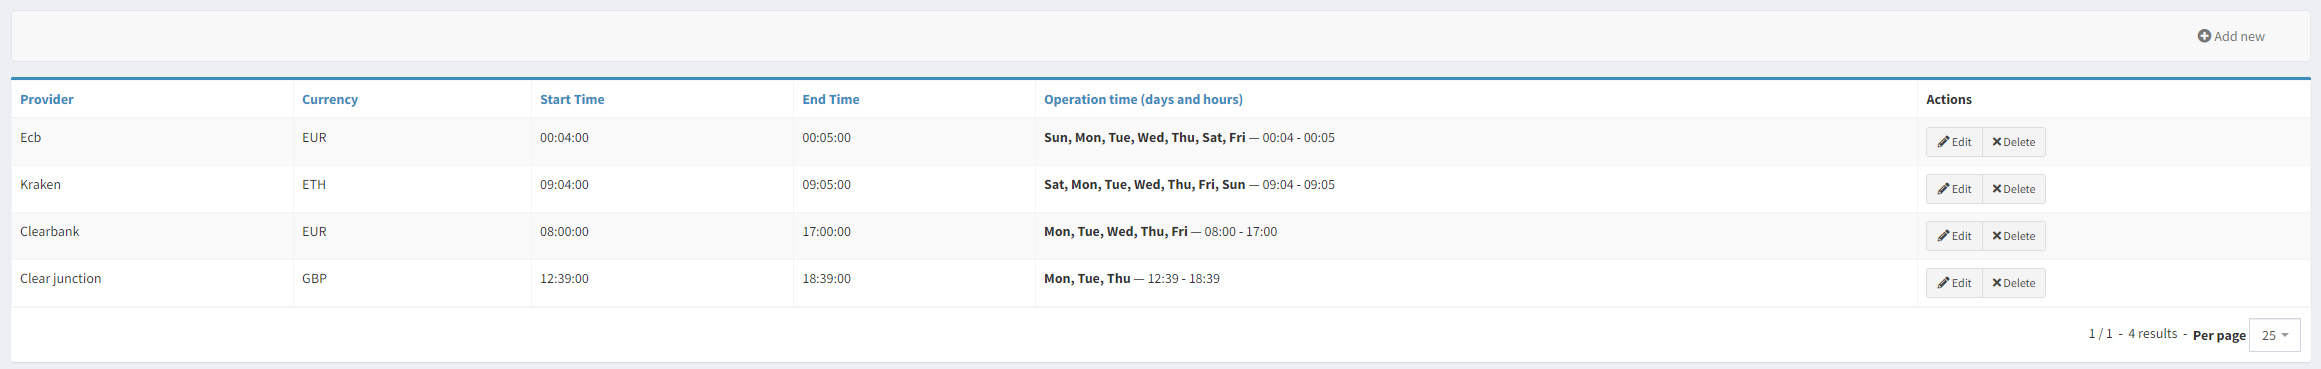This screenshot has width=2321, height=369.
Task: Sort by Operation time column header
Action: [1143, 99]
